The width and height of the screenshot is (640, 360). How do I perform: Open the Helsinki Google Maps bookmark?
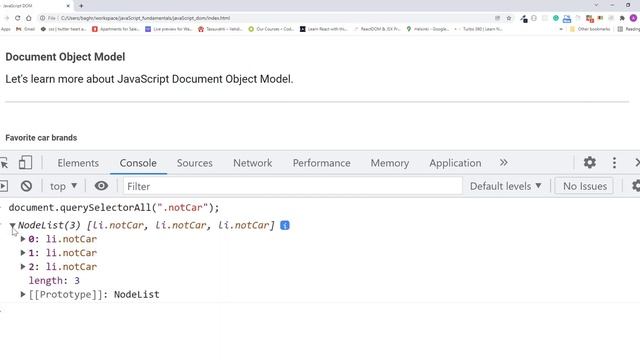tap(427, 29)
